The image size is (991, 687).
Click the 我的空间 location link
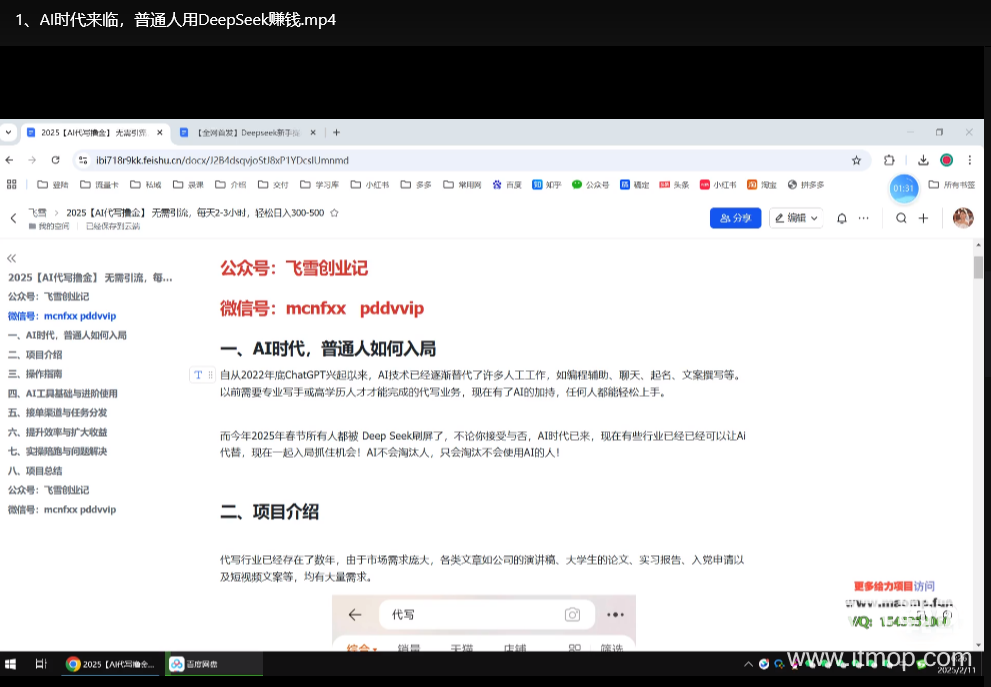49,226
